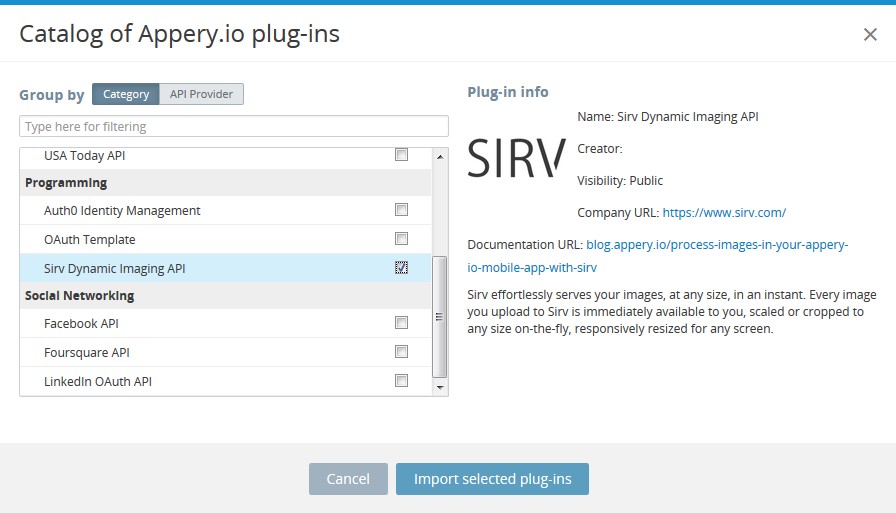Check the OAuth Template checkbox
The image size is (896, 513).
[401, 238]
